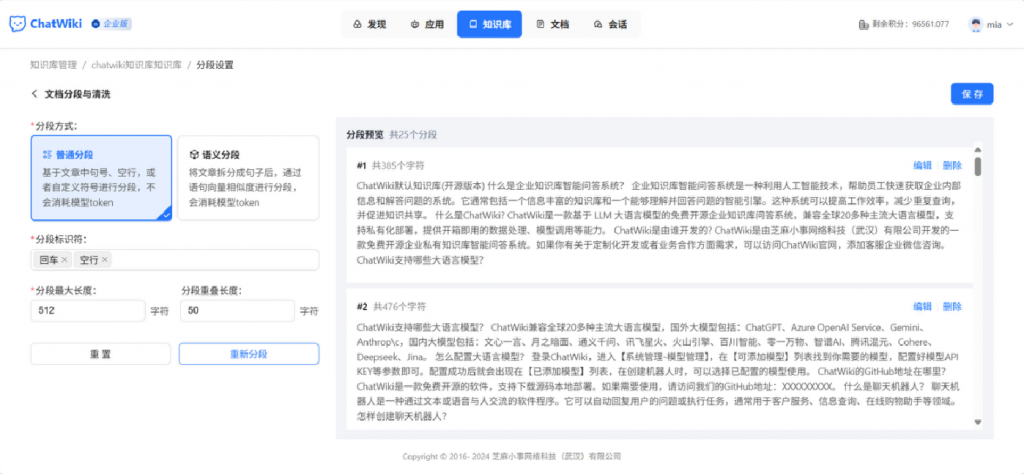Image resolution: width=1024 pixels, height=474 pixels.
Task: Click the 剩余积分 points icon
Action: [x=863, y=25]
